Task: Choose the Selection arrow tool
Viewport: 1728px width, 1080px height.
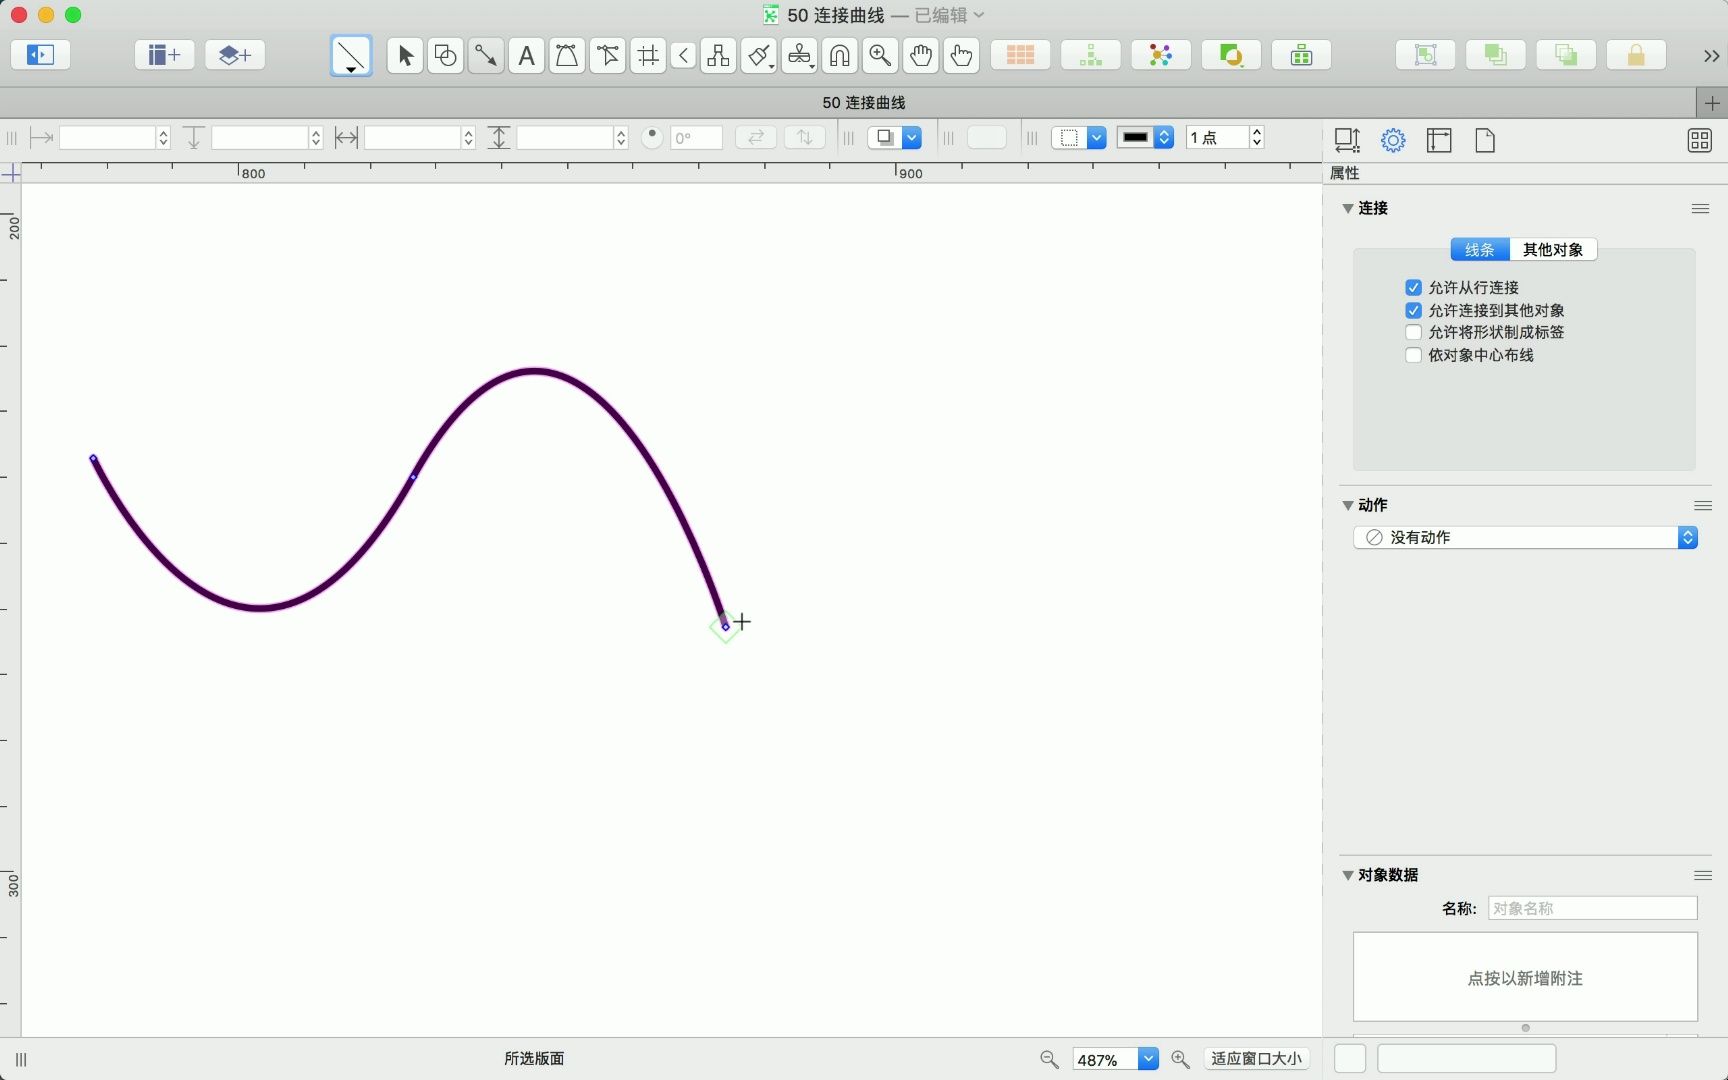Action: (x=405, y=56)
